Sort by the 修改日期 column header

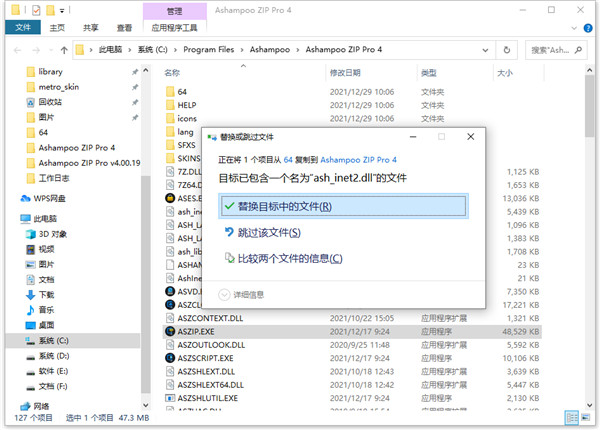[345, 73]
